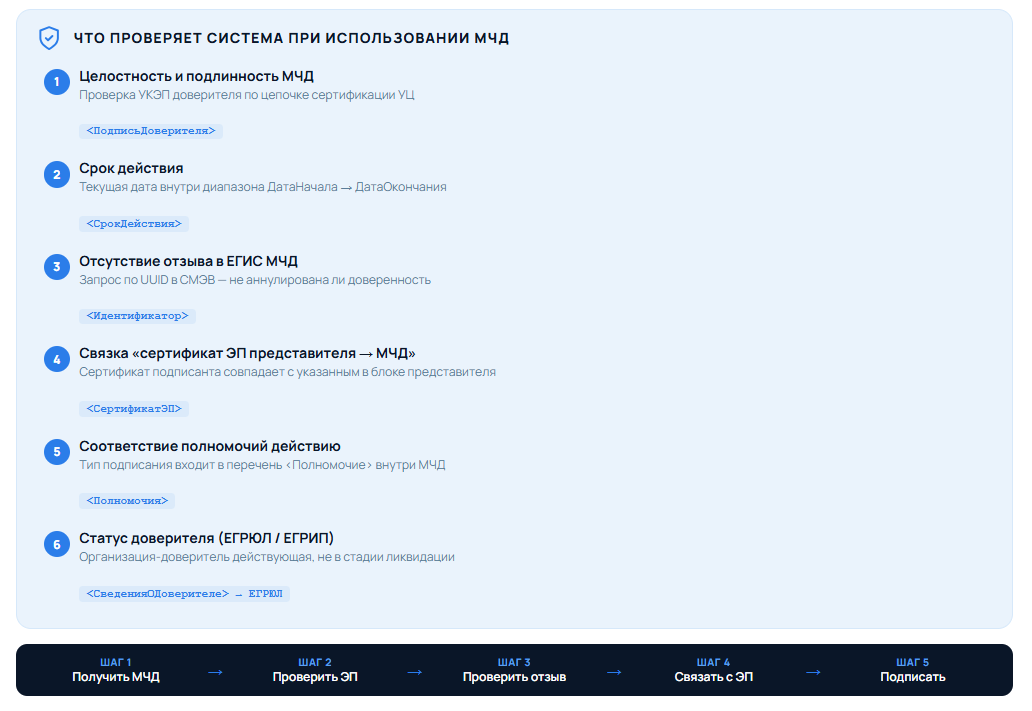Click the number 6 circle badge

coord(57,544)
